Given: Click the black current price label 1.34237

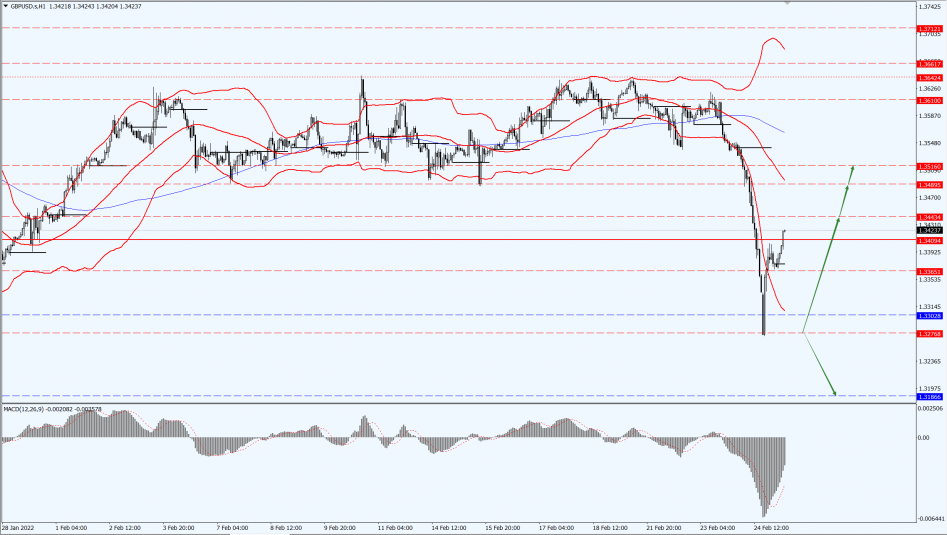Looking at the screenshot, I should [x=929, y=231].
